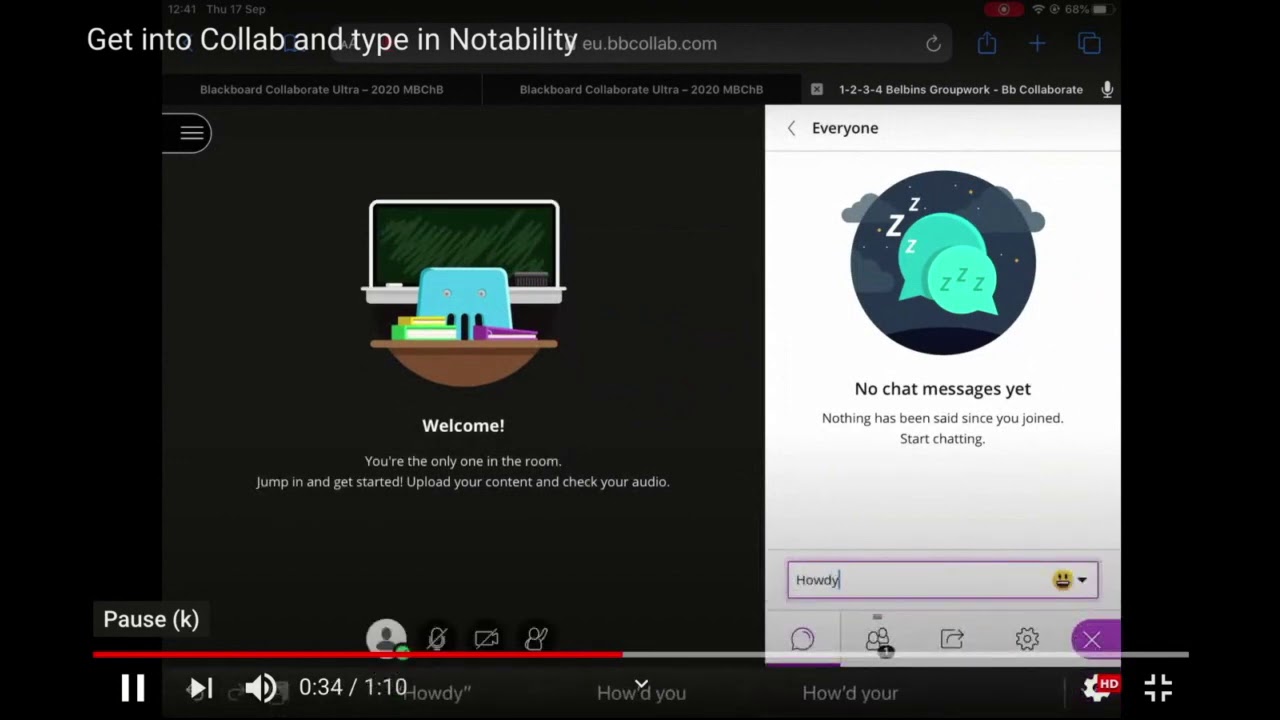
Task: Switch to first Blackboard Collaborate Ultra tab
Action: click(321, 89)
